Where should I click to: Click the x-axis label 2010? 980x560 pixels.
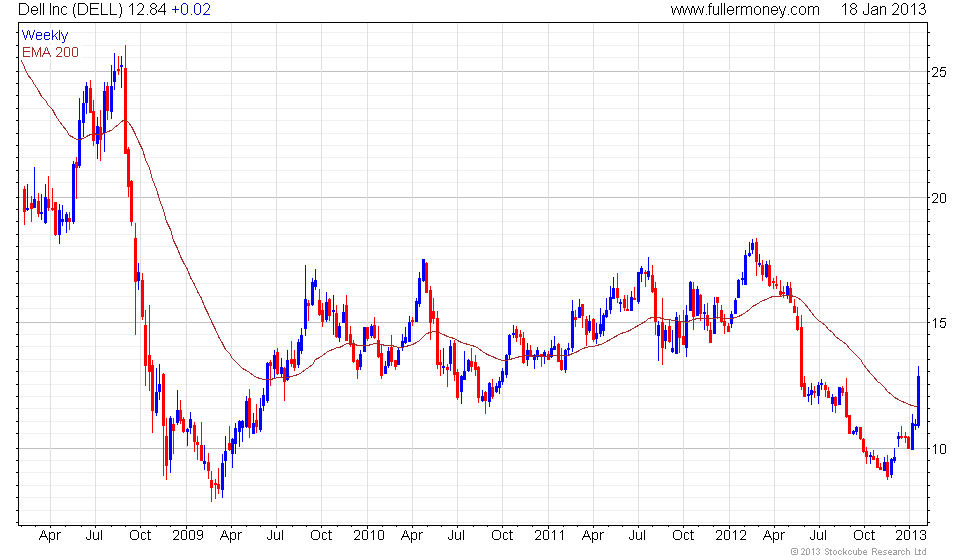coord(369,535)
